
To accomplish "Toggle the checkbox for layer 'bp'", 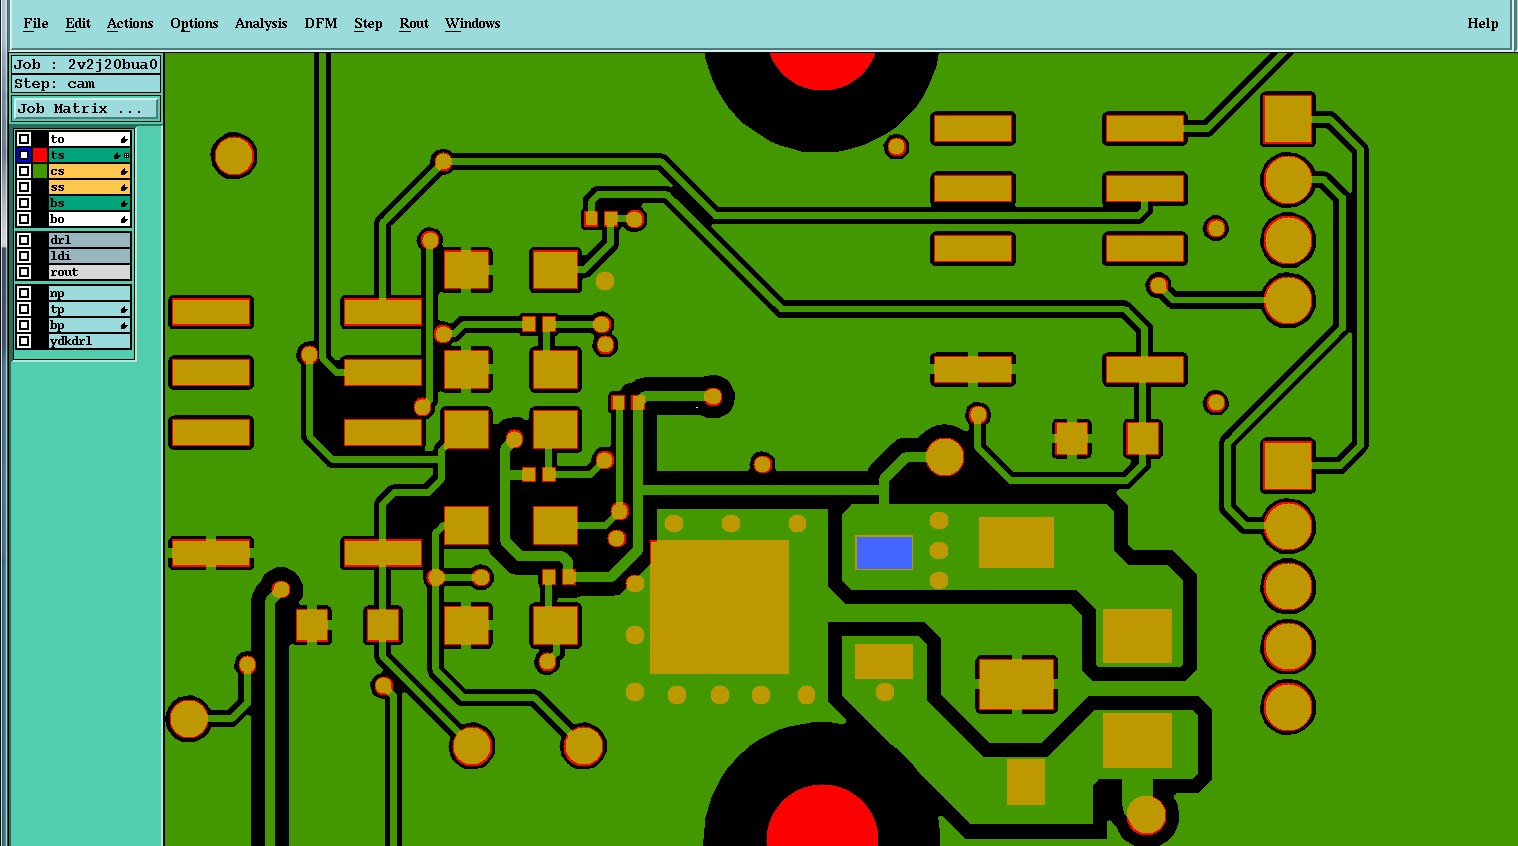I will click(x=24, y=325).
